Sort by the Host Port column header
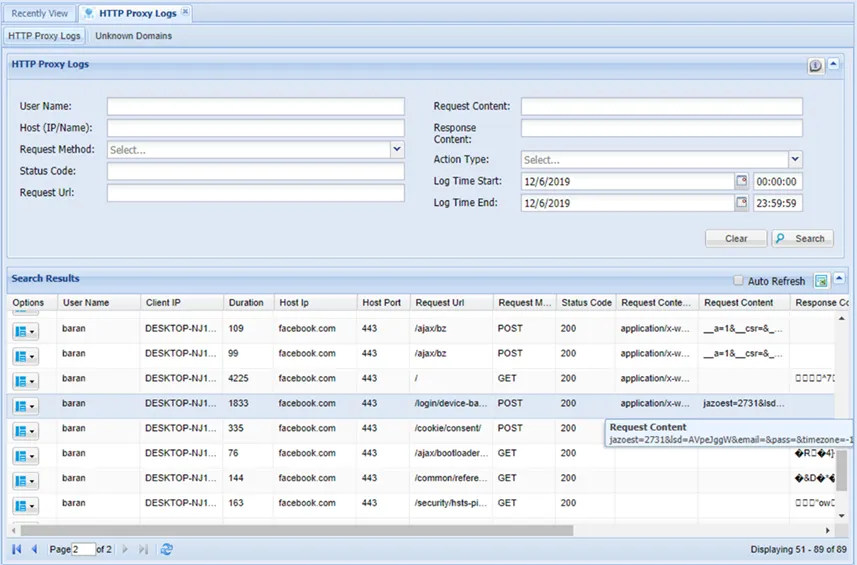This screenshot has height=565, width=857. [383, 303]
